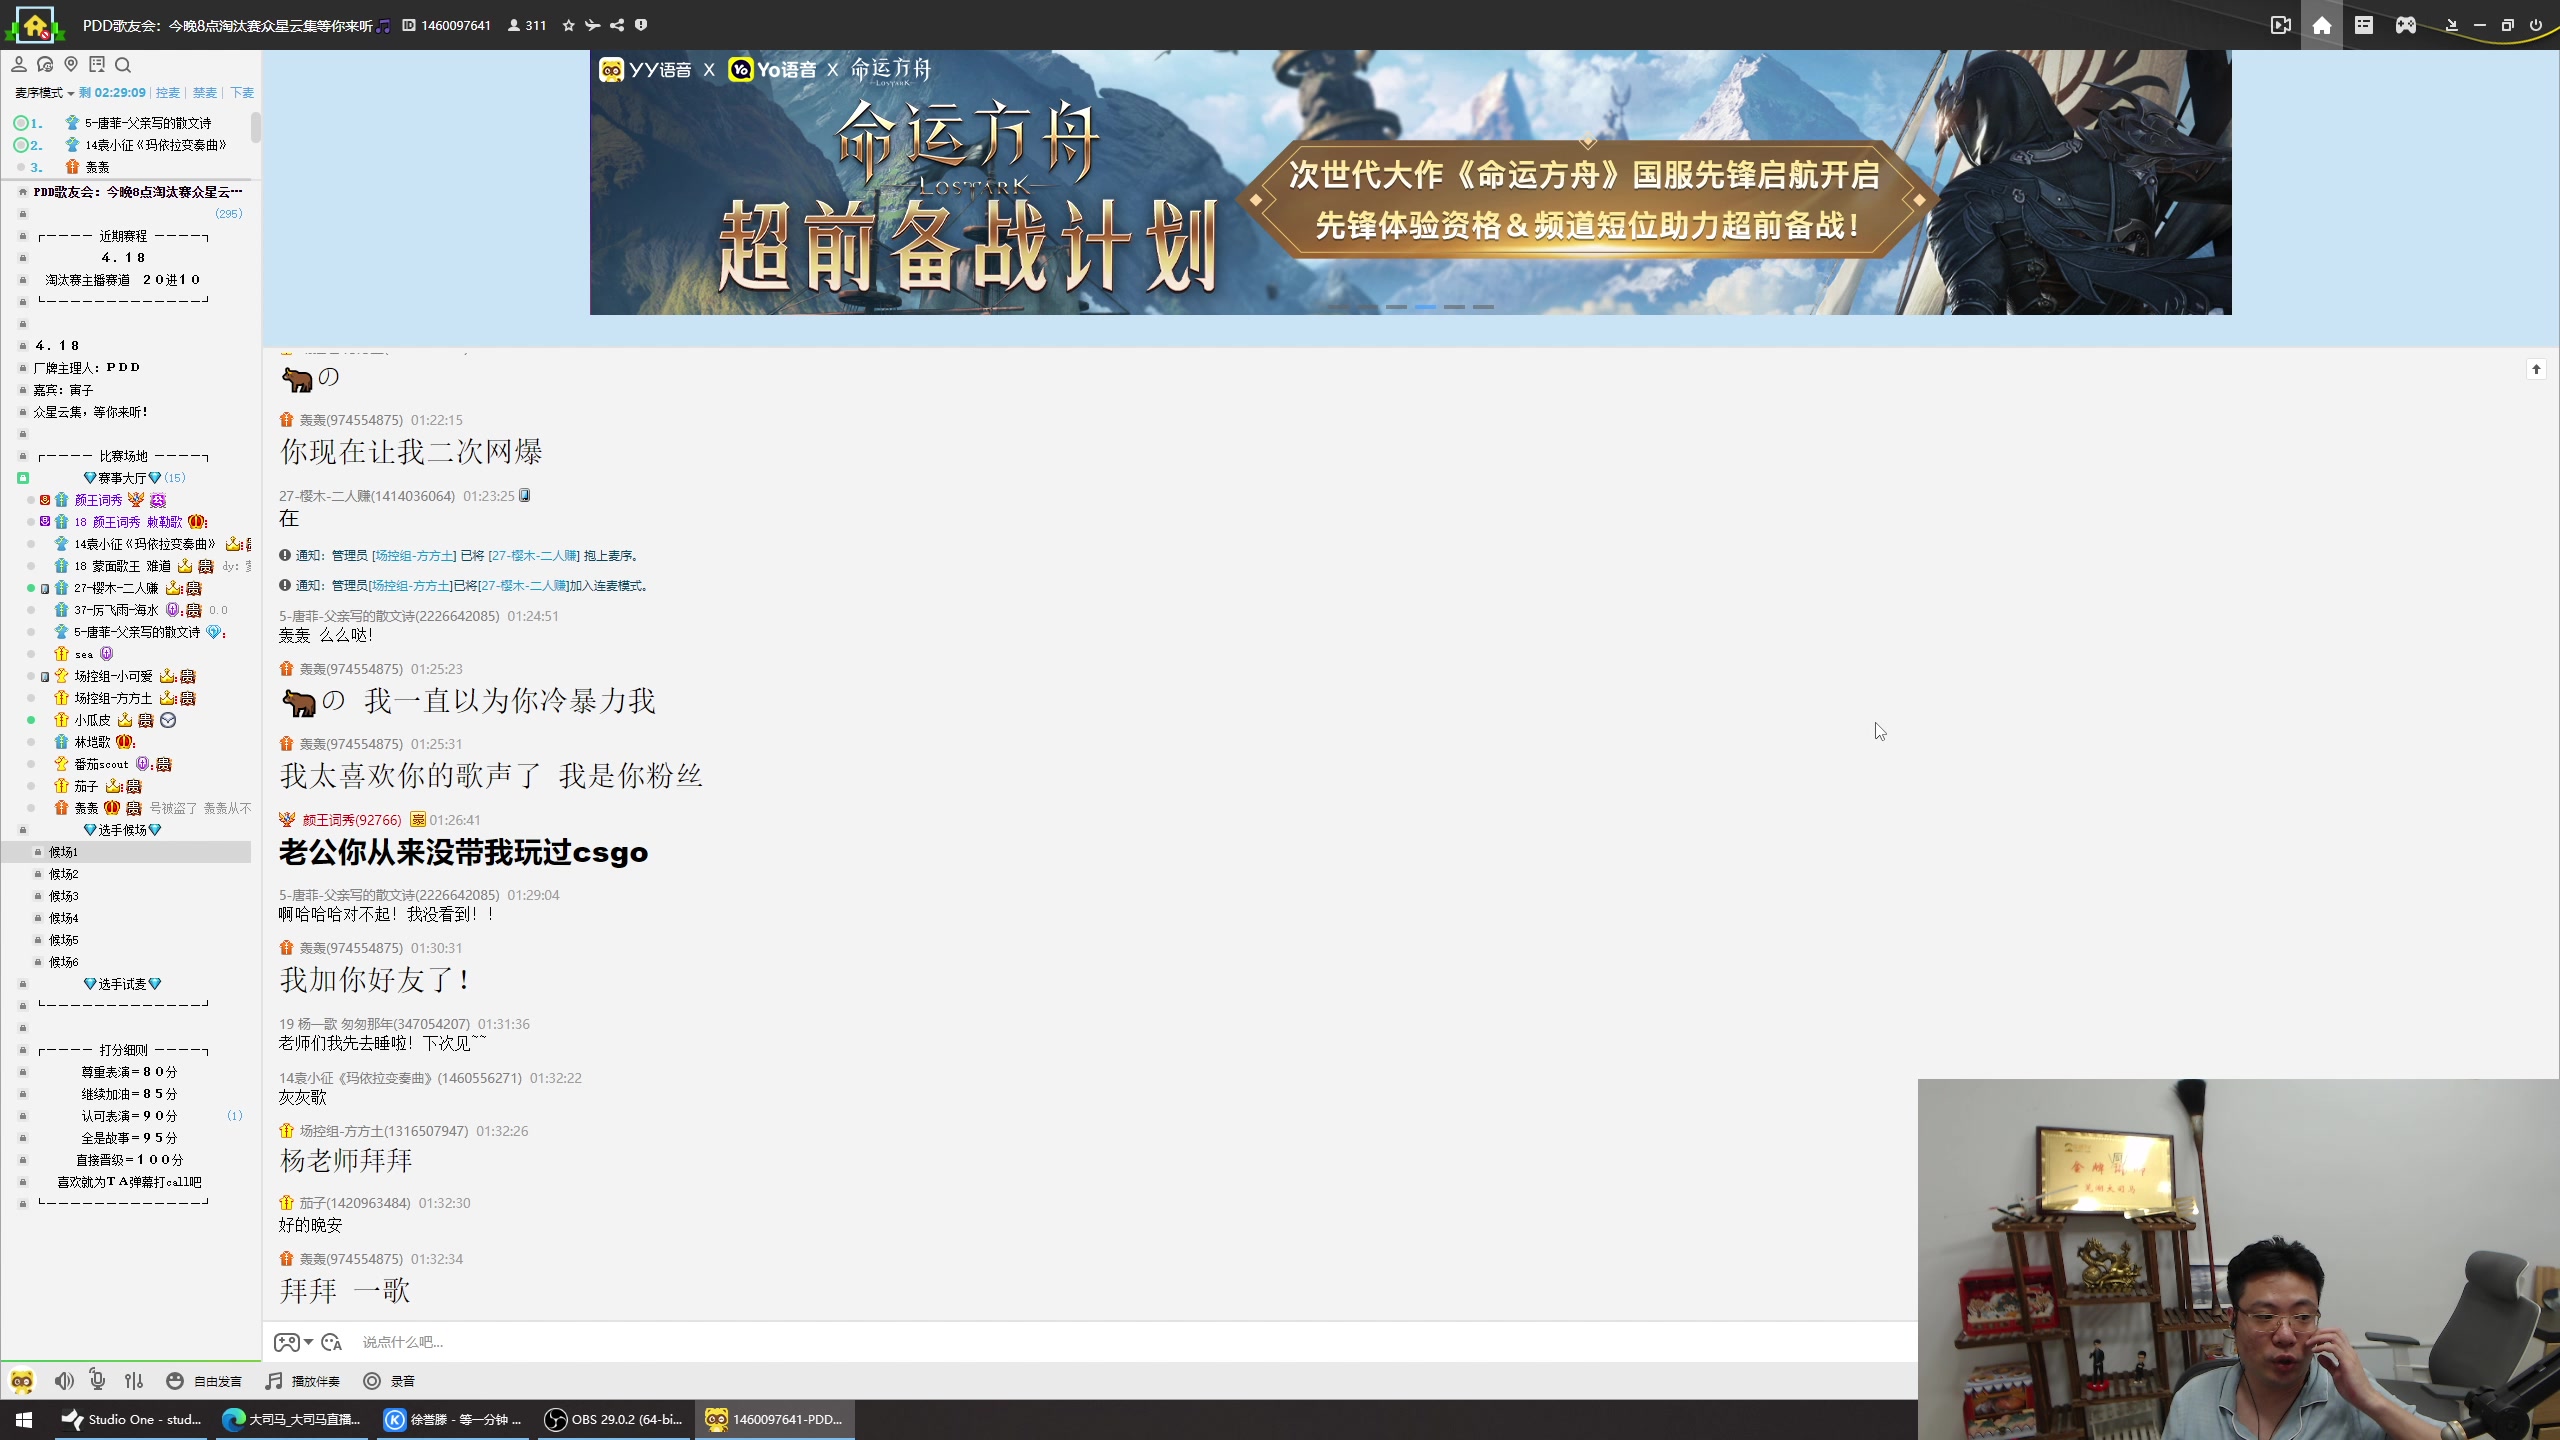Click the active blue banner carousel indicator
2560x1440 pixels.
(x=1425, y=307)
